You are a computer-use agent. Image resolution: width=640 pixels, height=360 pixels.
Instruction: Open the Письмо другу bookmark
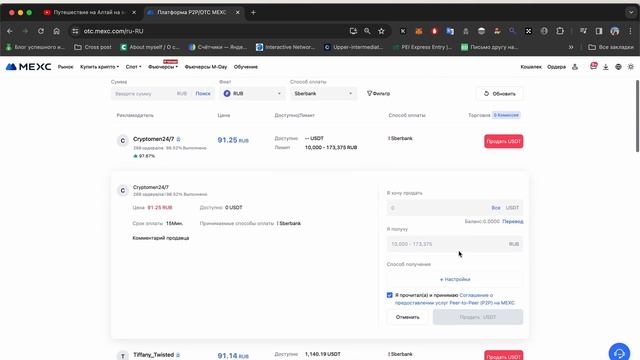coord(489,47)
